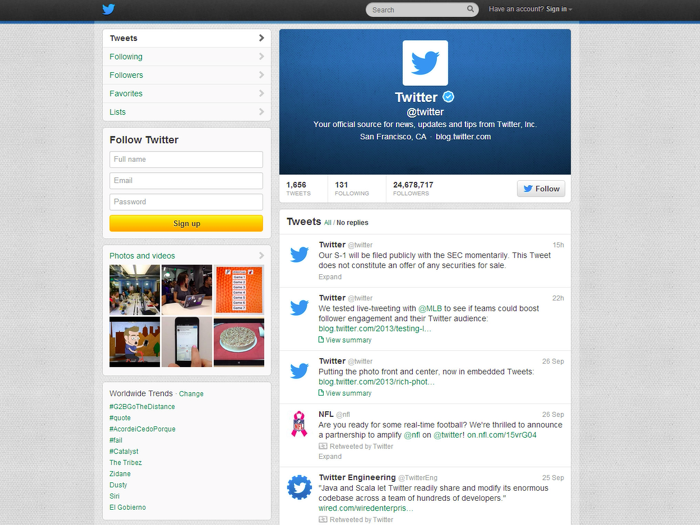Click the Follow button
The height and width of the screenshot is (525, 700).
tap(541, 188)
